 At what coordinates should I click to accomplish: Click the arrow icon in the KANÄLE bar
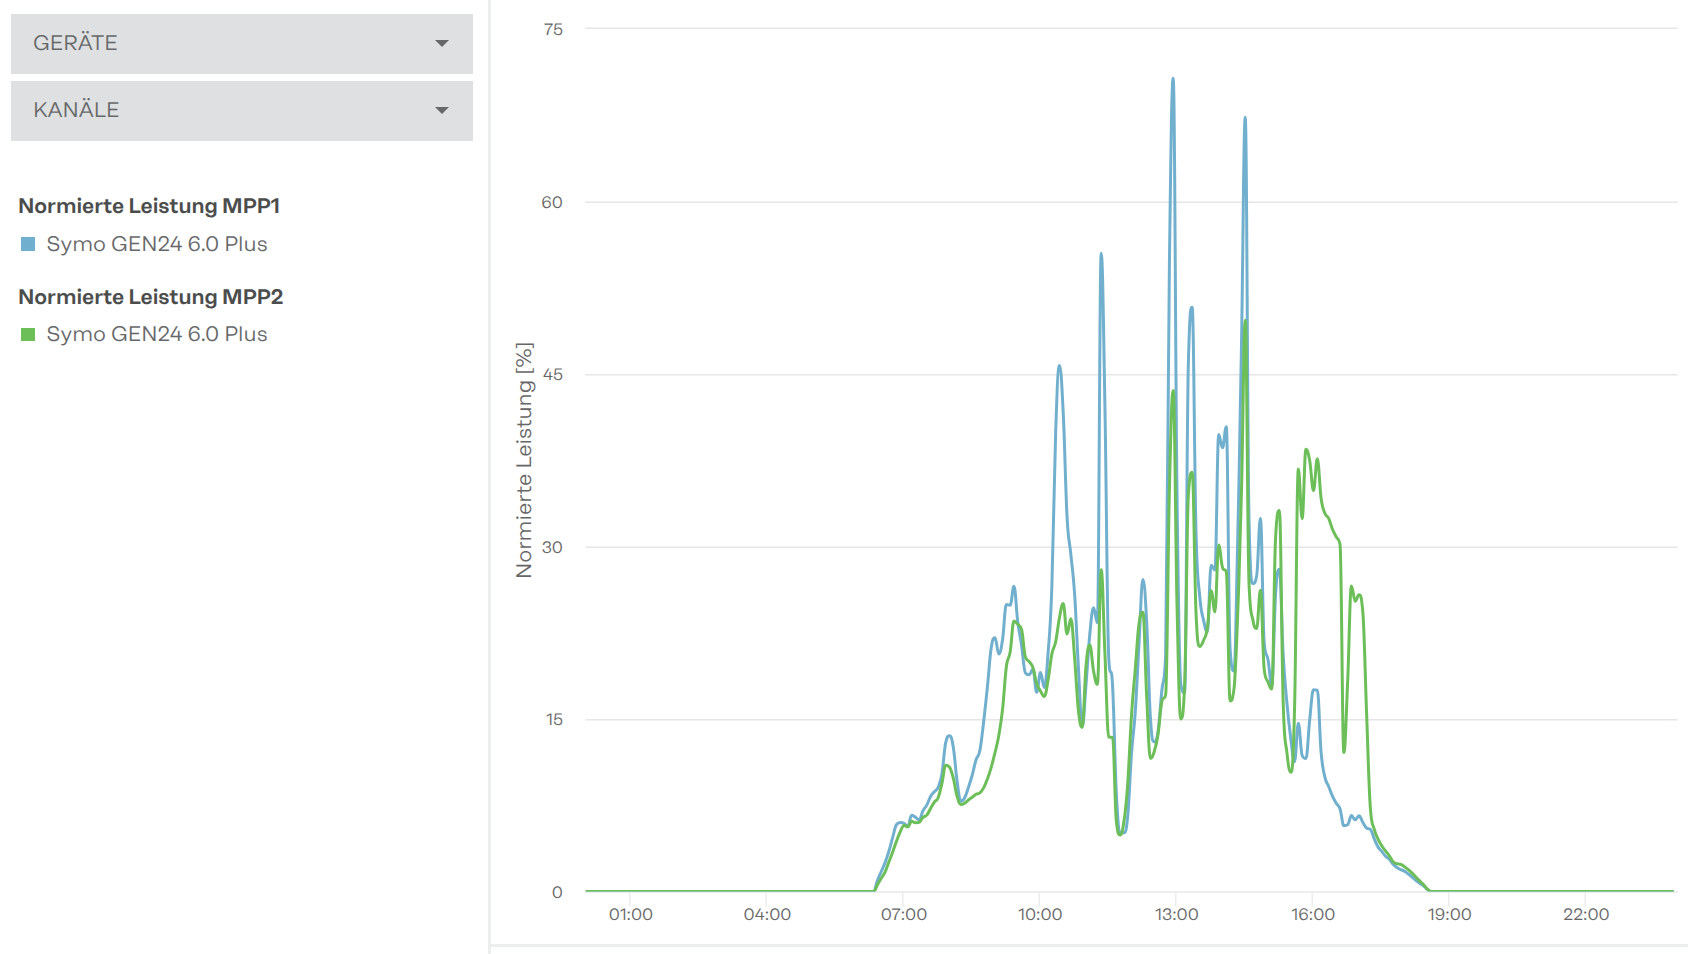point(442,110)
